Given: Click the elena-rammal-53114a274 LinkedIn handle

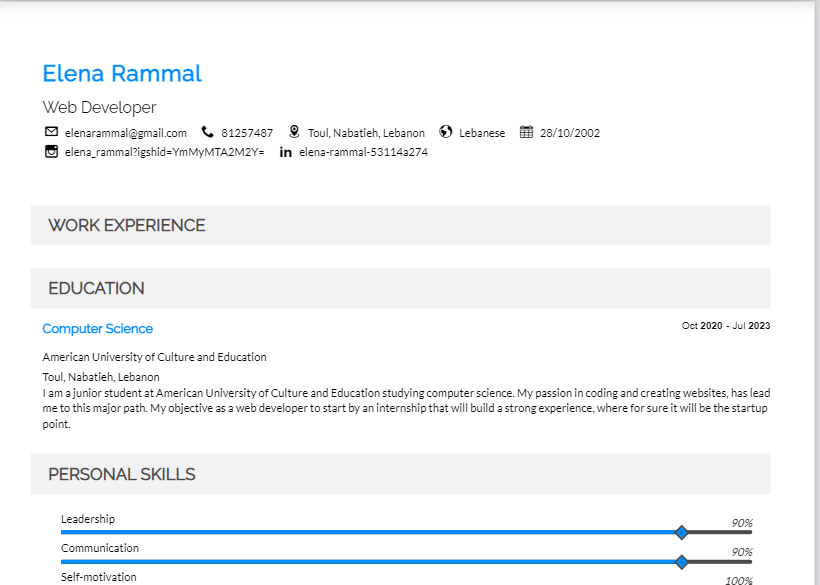Looking at the screenshot, I should (363, 153).
